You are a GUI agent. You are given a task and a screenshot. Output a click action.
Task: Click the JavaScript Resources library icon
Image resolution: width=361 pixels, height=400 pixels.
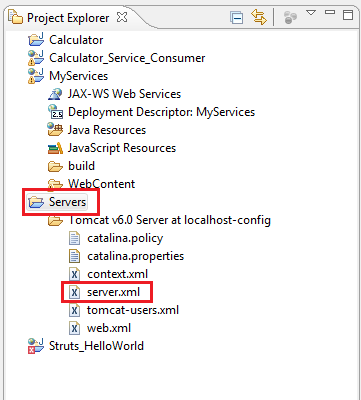[55, 148]
